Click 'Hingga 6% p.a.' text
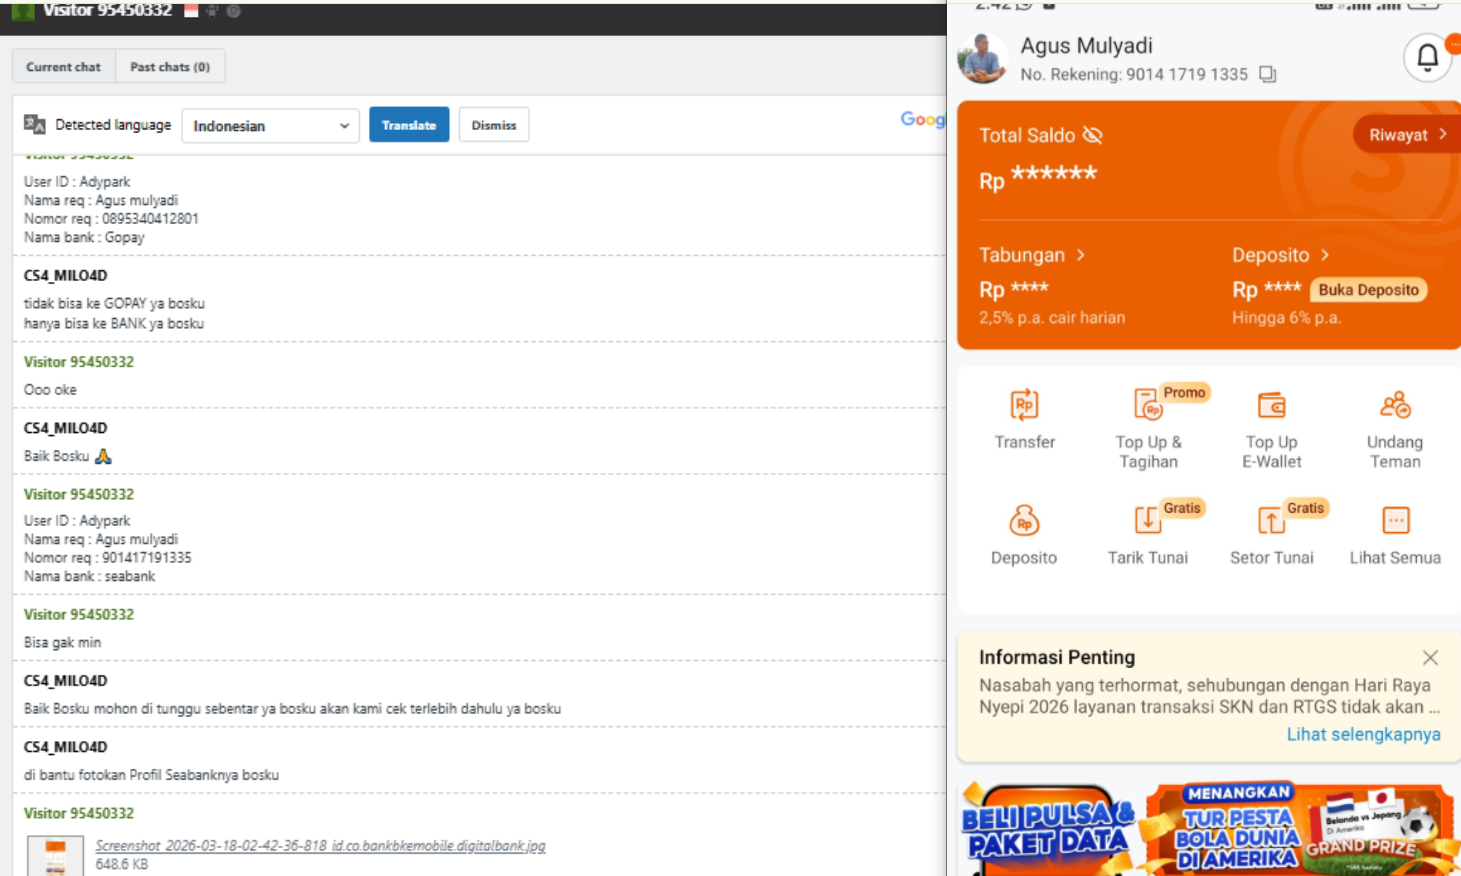1461x876 pixels. click(1287, 318)
